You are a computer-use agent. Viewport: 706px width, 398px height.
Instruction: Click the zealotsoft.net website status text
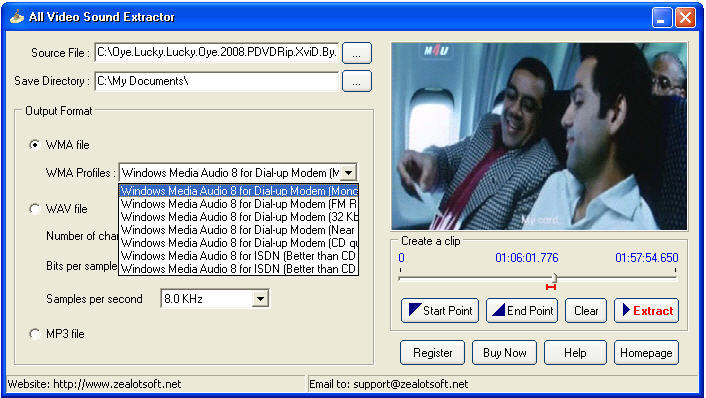coord(95,384)
